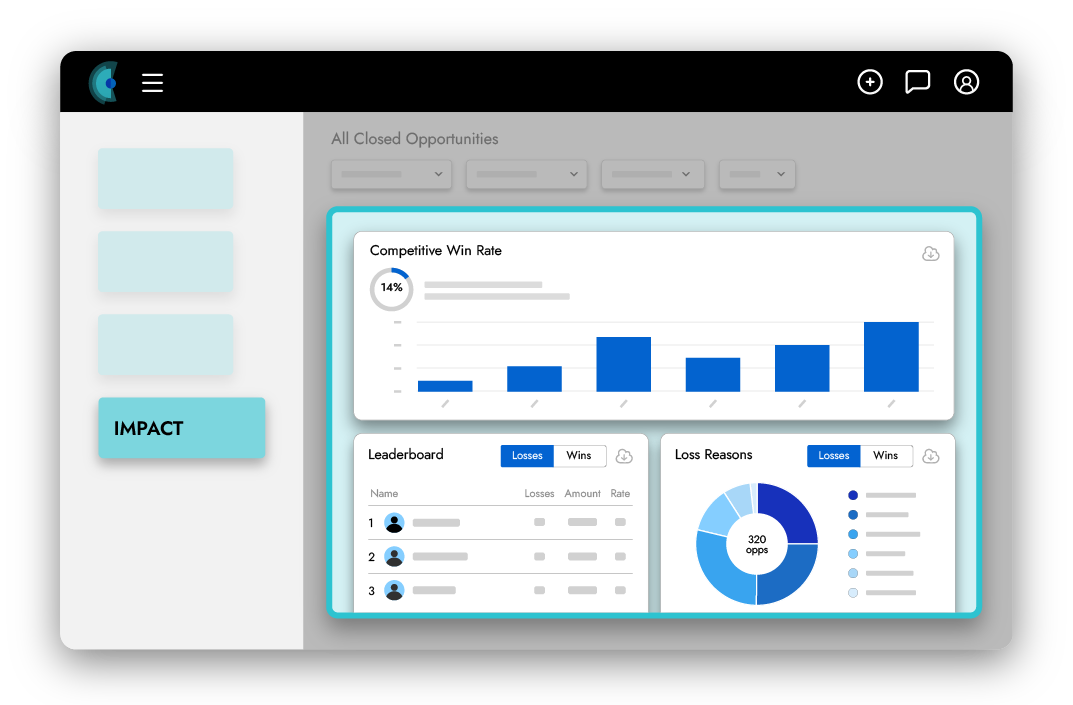Switch Loss Reasons to Wins
This screenshot has height=705, width=1073.
[x=885, y=456]
